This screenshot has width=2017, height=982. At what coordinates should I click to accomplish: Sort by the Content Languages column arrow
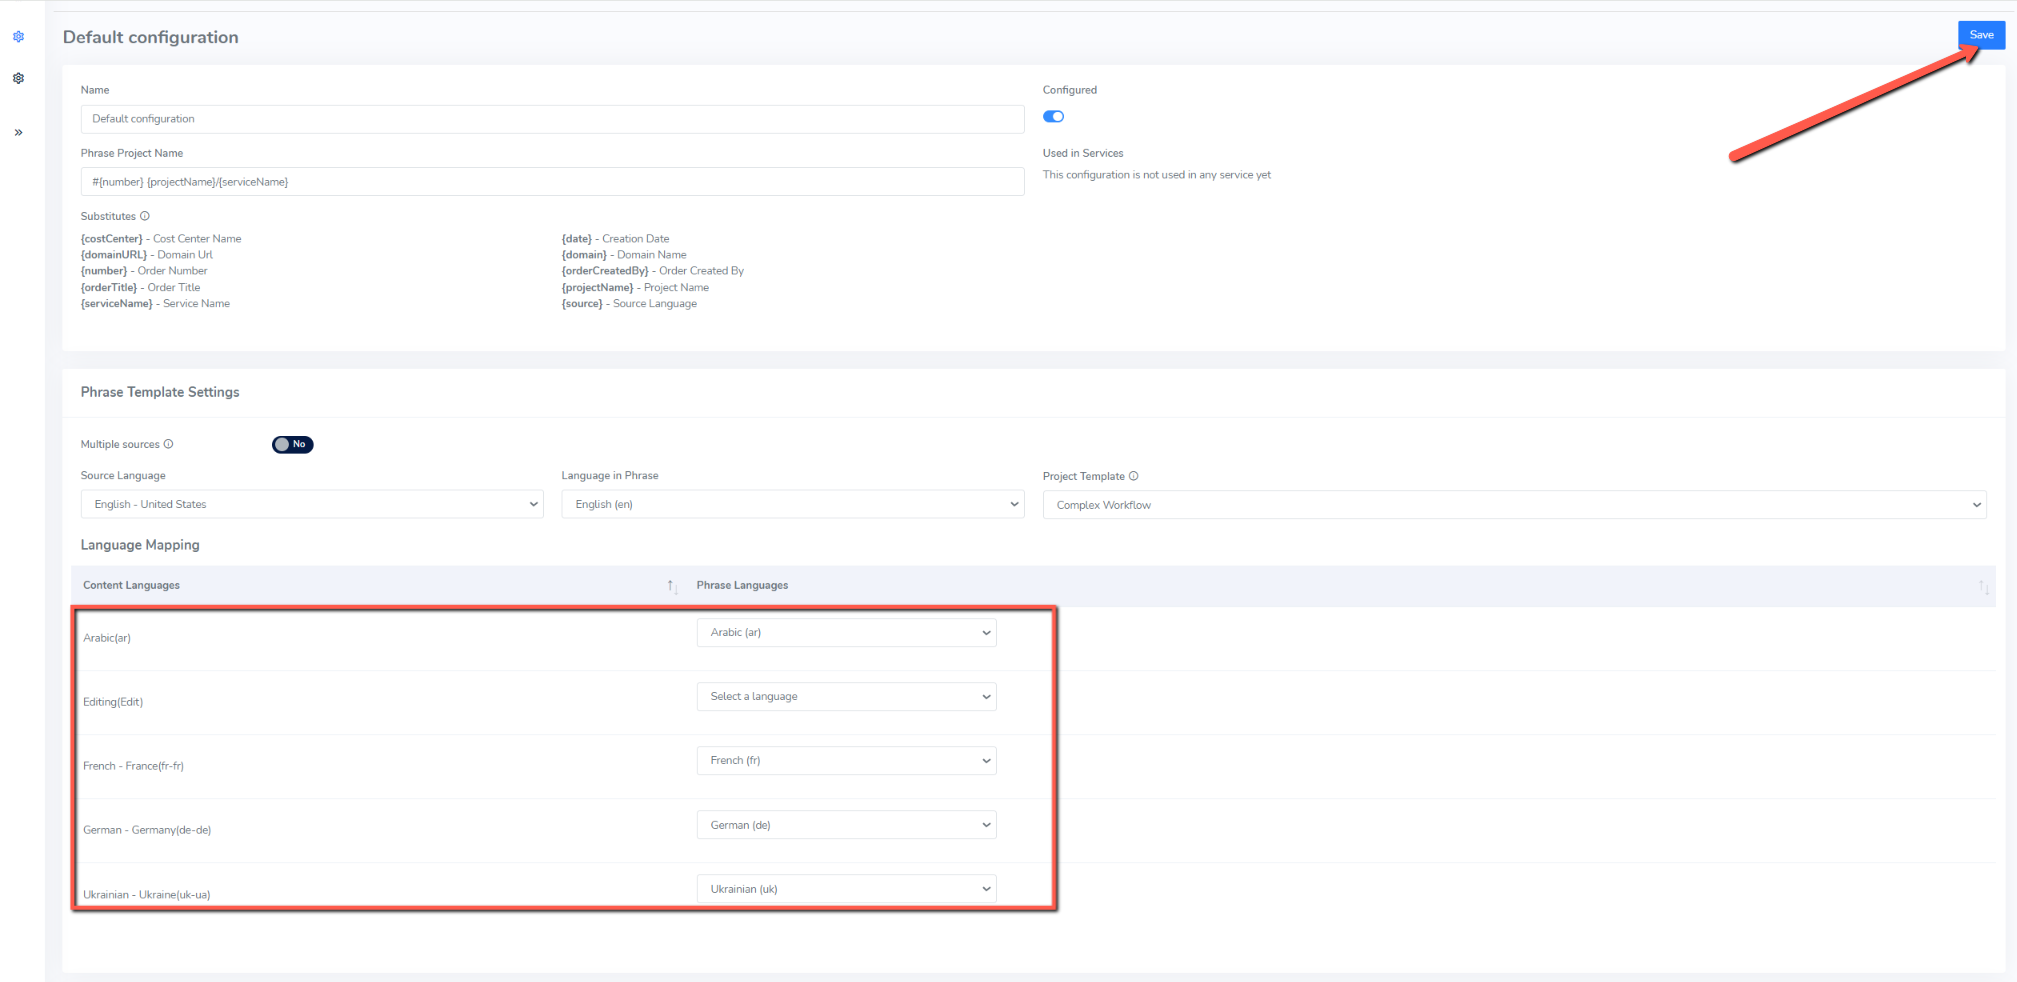click(x=672, y=586)
